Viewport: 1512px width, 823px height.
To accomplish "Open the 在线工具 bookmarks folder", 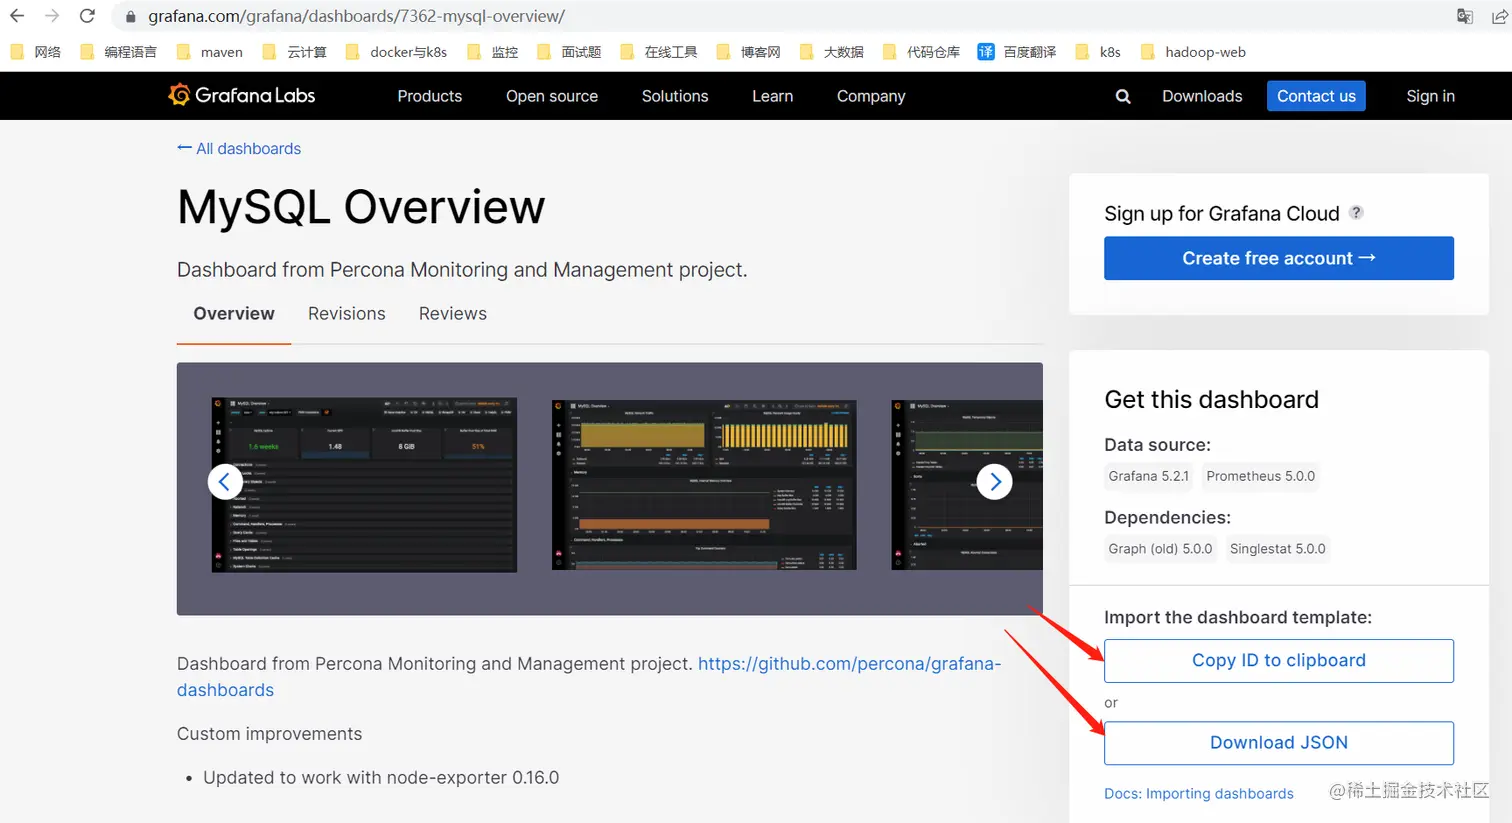I will (x=659, y=52).
